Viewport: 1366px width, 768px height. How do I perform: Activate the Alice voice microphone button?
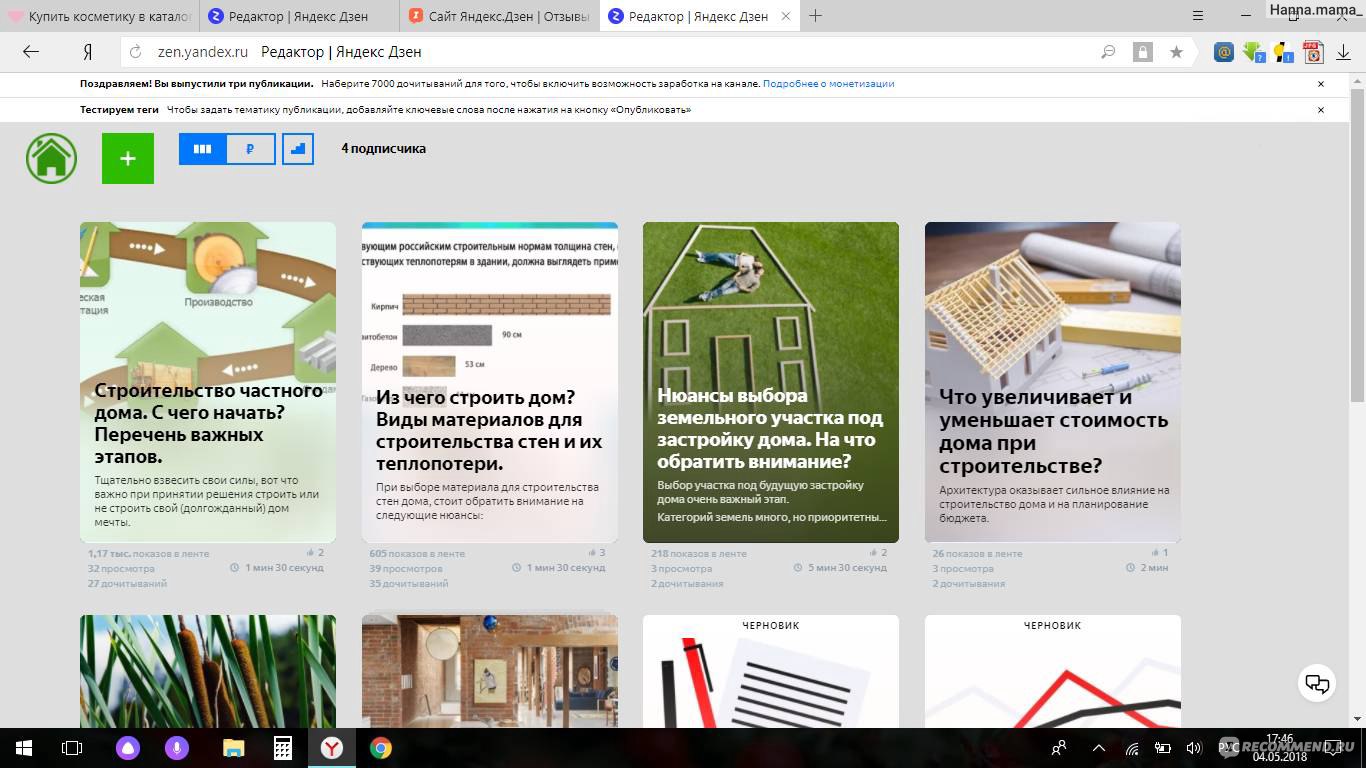click(x=177, y=748)
